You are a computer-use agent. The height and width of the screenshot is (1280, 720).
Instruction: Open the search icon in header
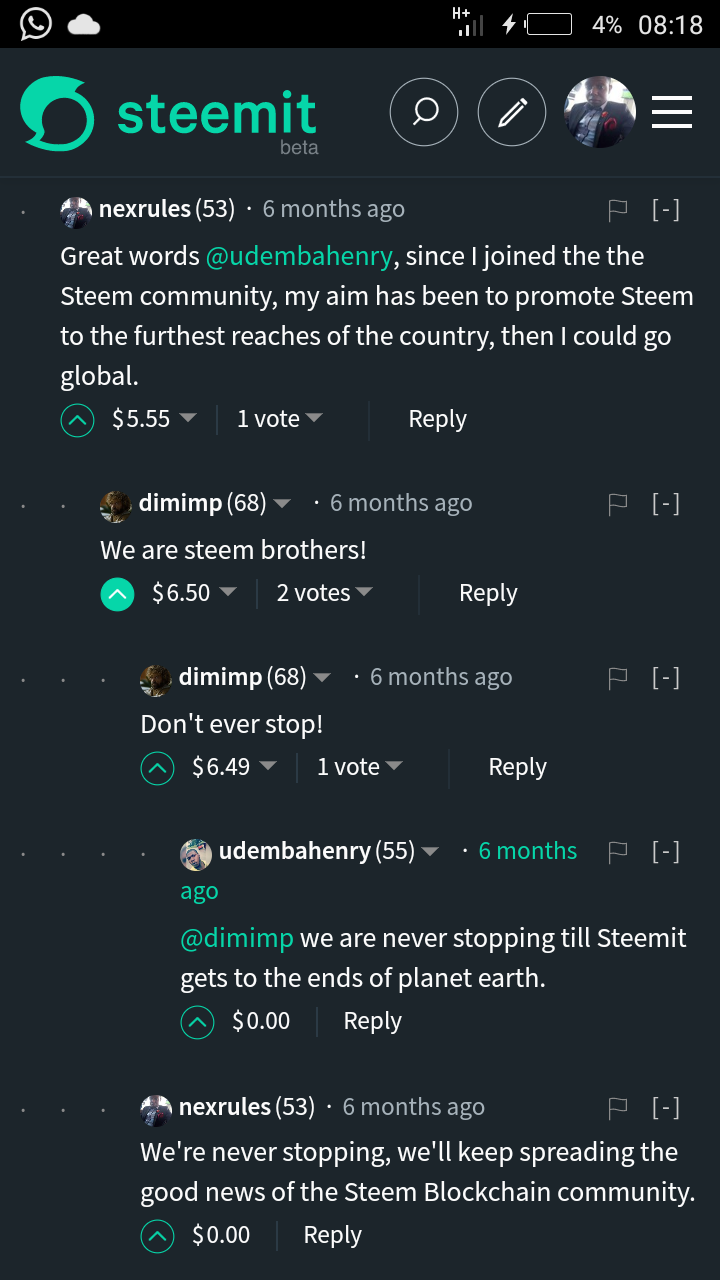[x=424, y=112]
